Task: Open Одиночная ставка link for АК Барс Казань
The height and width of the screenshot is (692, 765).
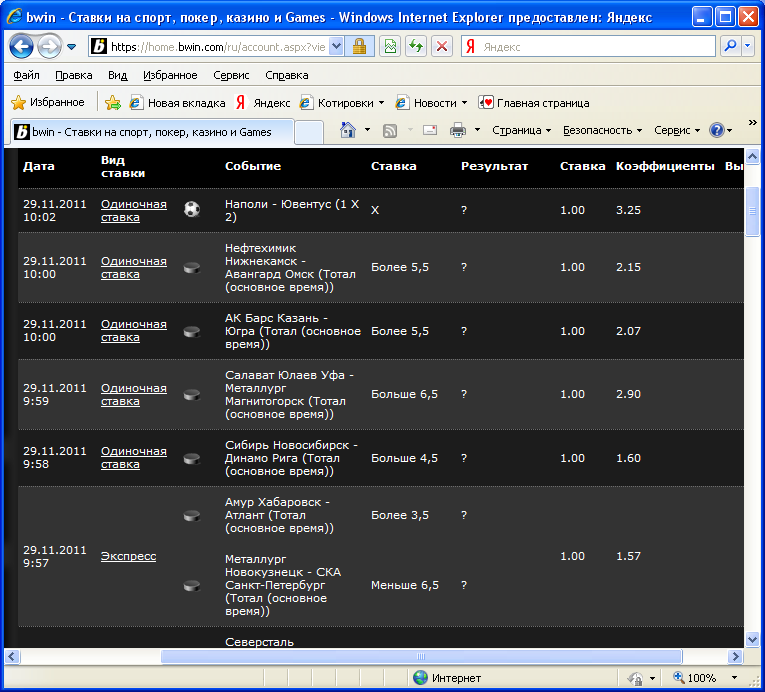Action: (134, 330)
